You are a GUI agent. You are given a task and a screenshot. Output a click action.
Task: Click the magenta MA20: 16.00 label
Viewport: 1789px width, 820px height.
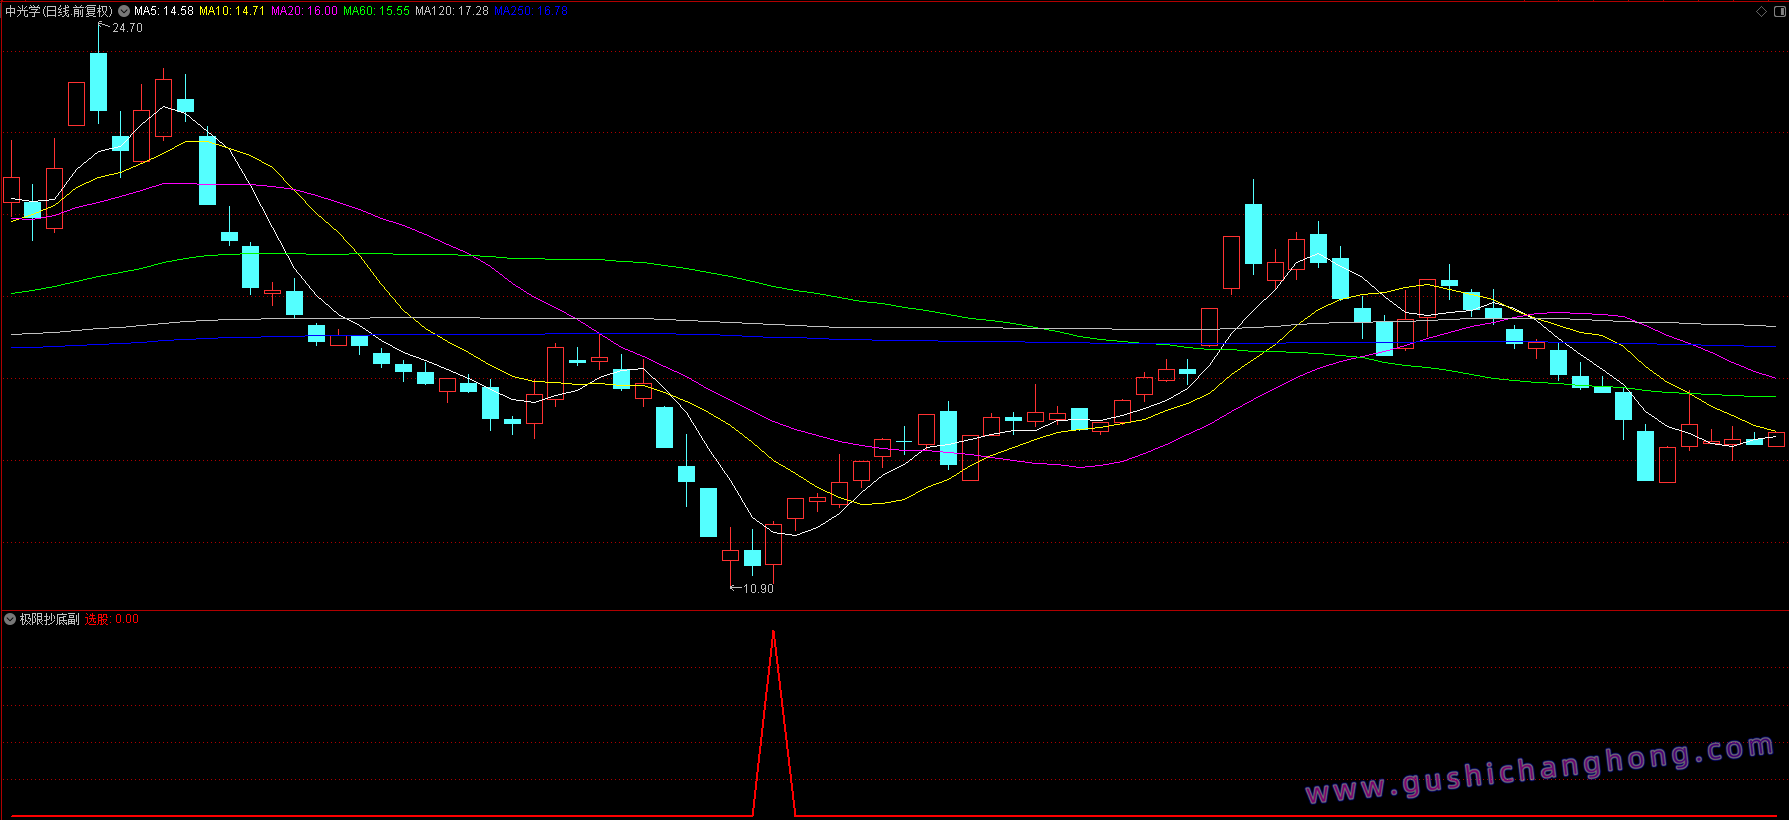coord(304,11)
